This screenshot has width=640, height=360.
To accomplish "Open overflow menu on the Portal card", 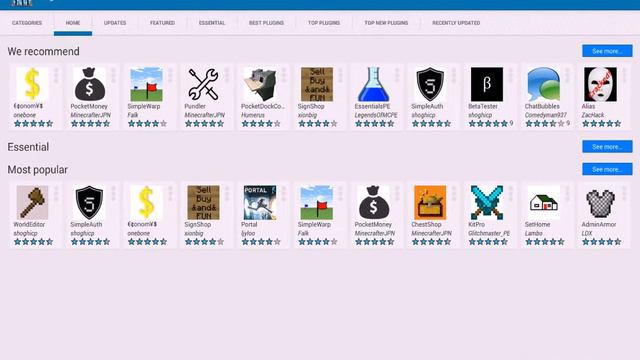I will [x=284, y=194].
